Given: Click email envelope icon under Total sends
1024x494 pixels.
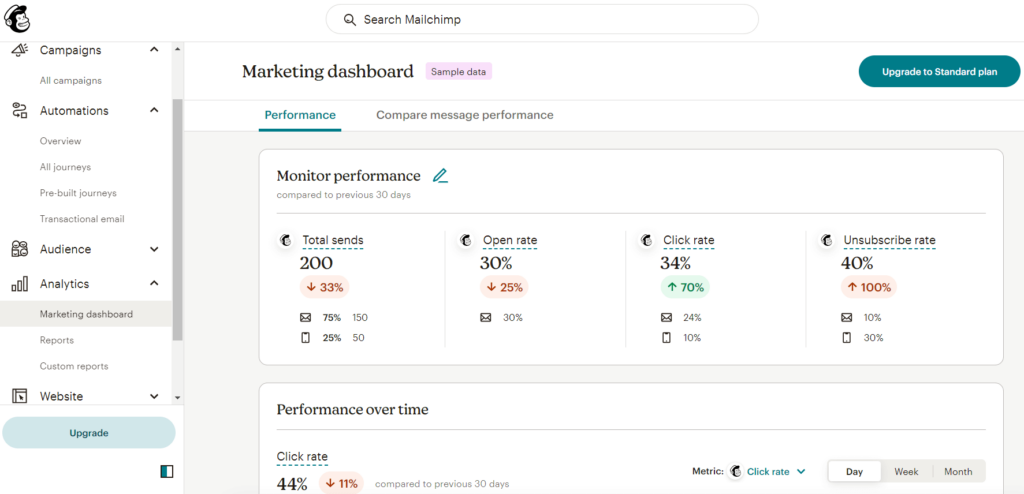Looking at the screenshot, I should (x=305, y=318).
